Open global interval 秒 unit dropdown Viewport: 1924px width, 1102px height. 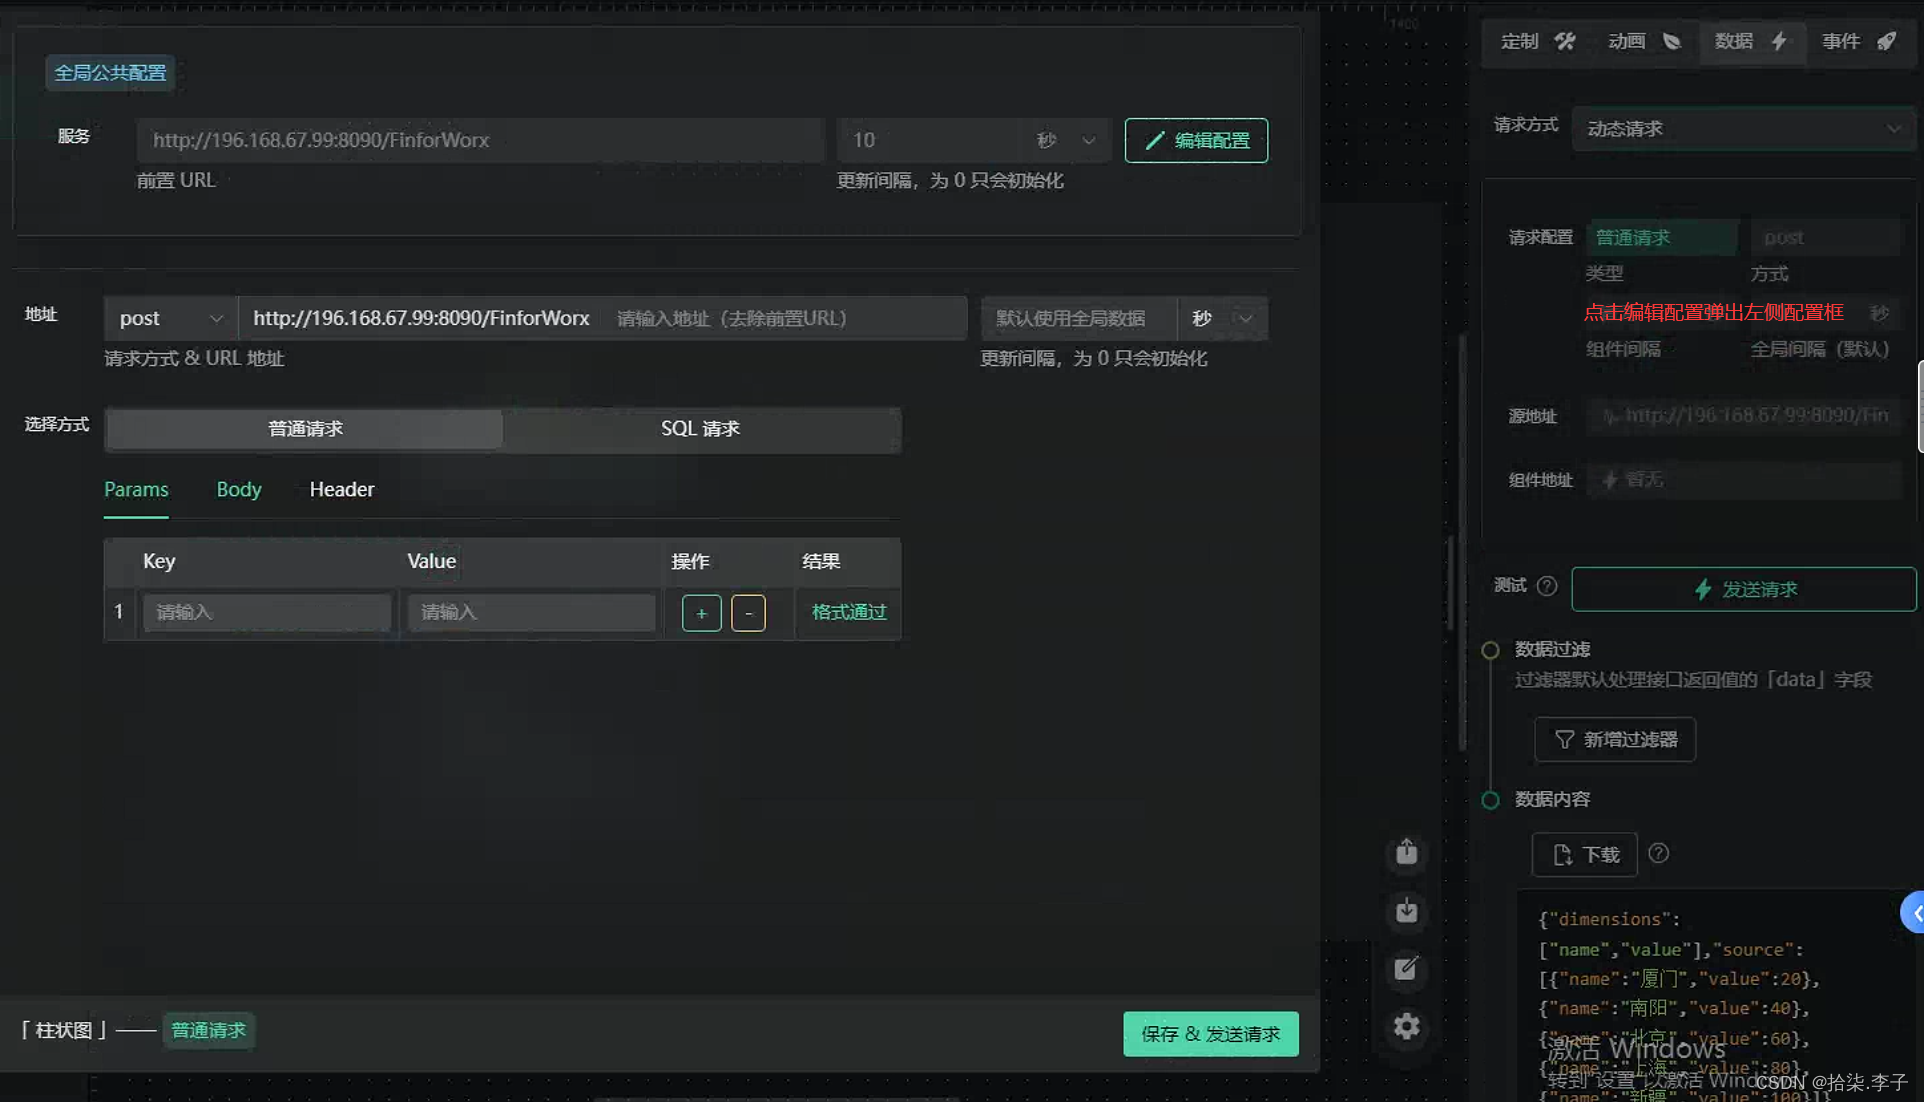pos(1066,140)
